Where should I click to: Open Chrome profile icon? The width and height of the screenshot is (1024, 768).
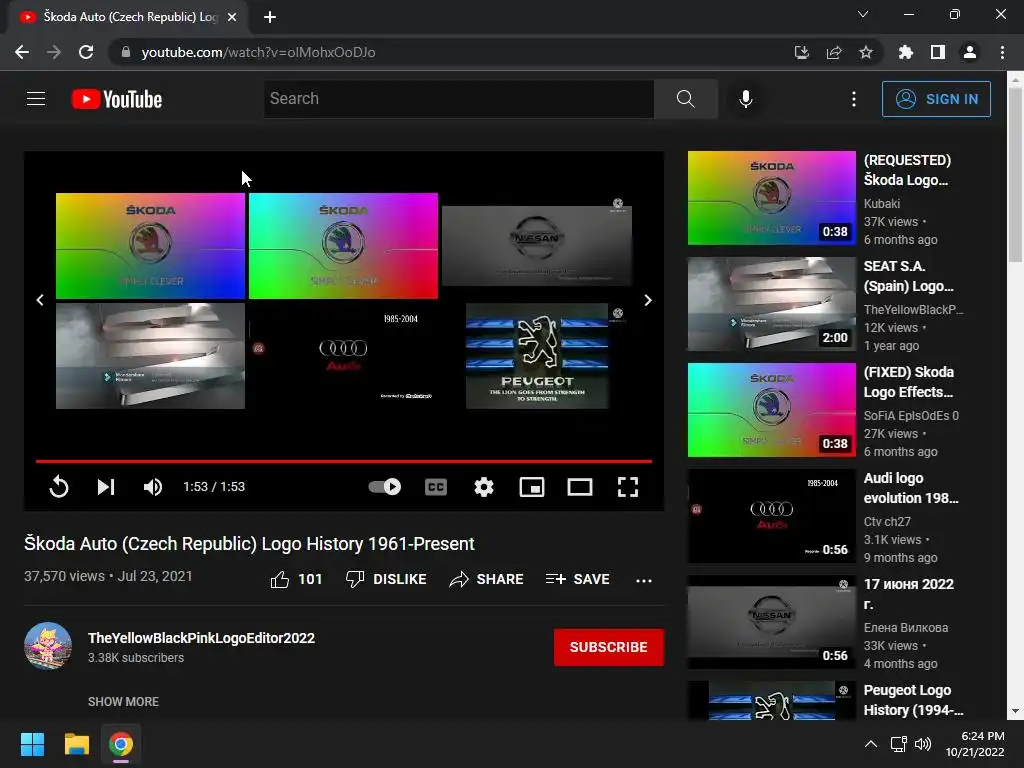970,52
